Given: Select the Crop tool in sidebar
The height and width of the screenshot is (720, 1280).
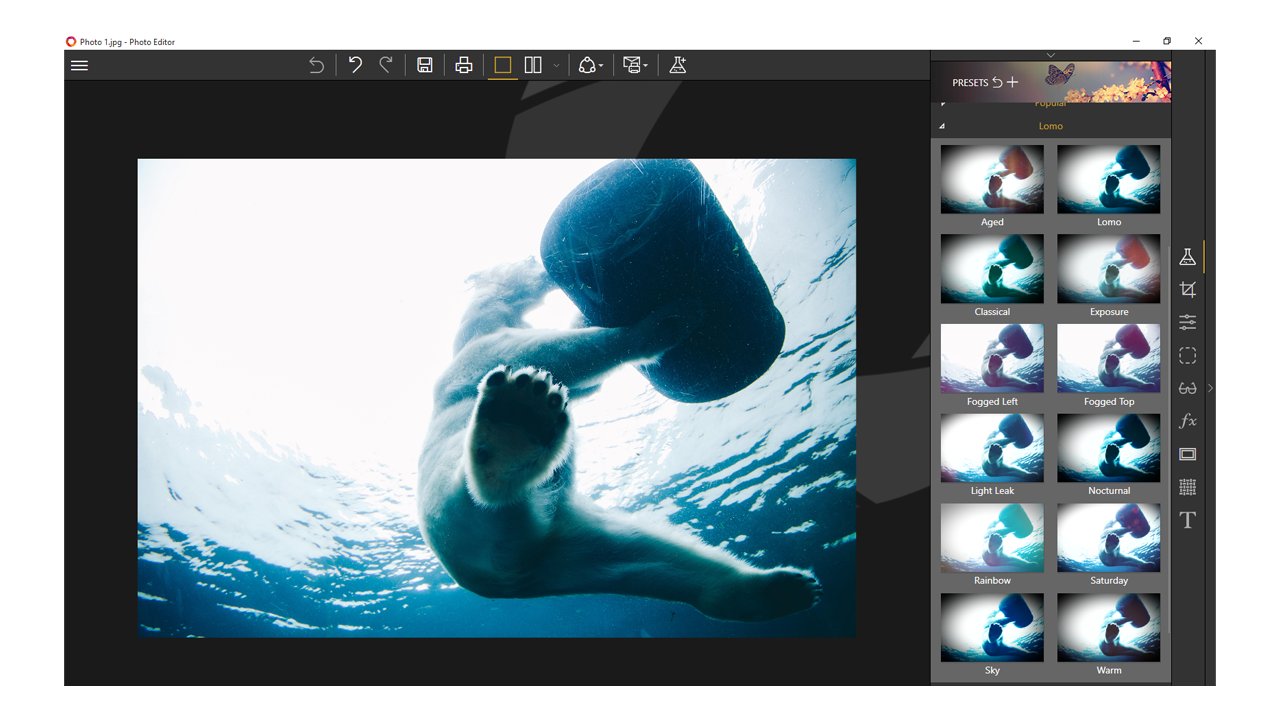Looking at the screenshot, I should [1188, 290].
